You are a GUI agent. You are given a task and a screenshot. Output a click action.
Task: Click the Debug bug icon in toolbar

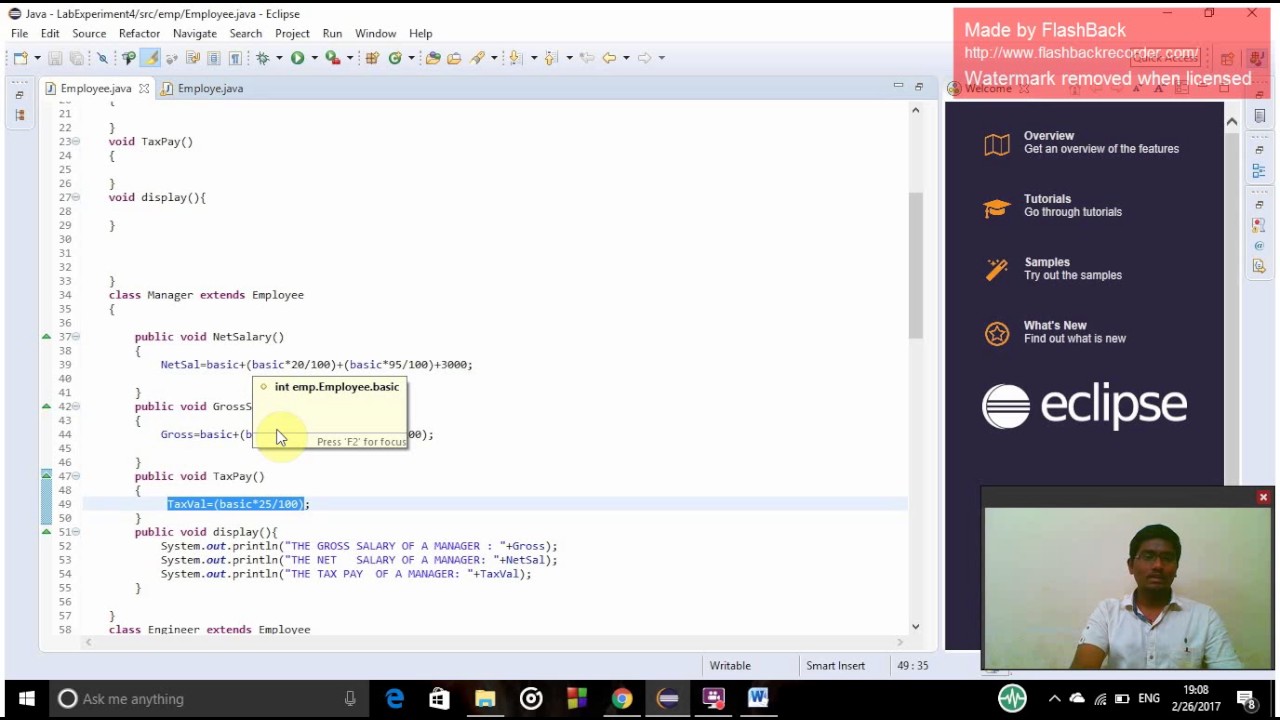click(x=263, y=58)
